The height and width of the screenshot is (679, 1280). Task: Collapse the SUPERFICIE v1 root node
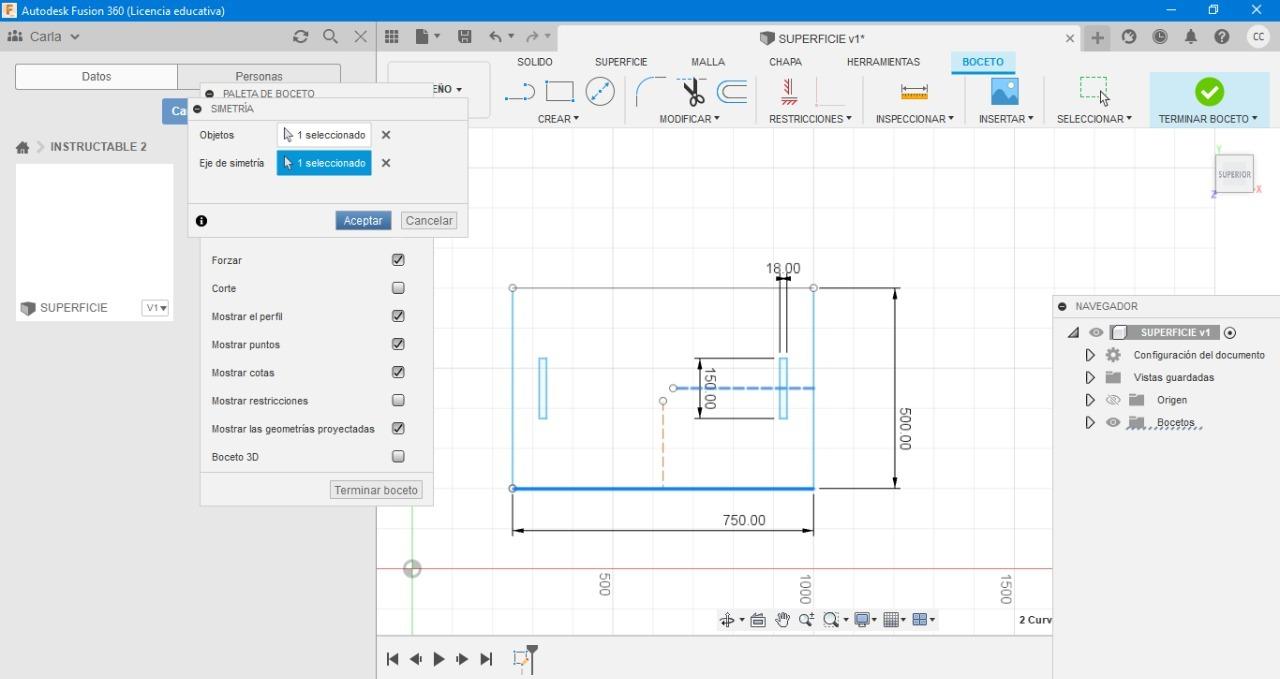click(1073, 333)
